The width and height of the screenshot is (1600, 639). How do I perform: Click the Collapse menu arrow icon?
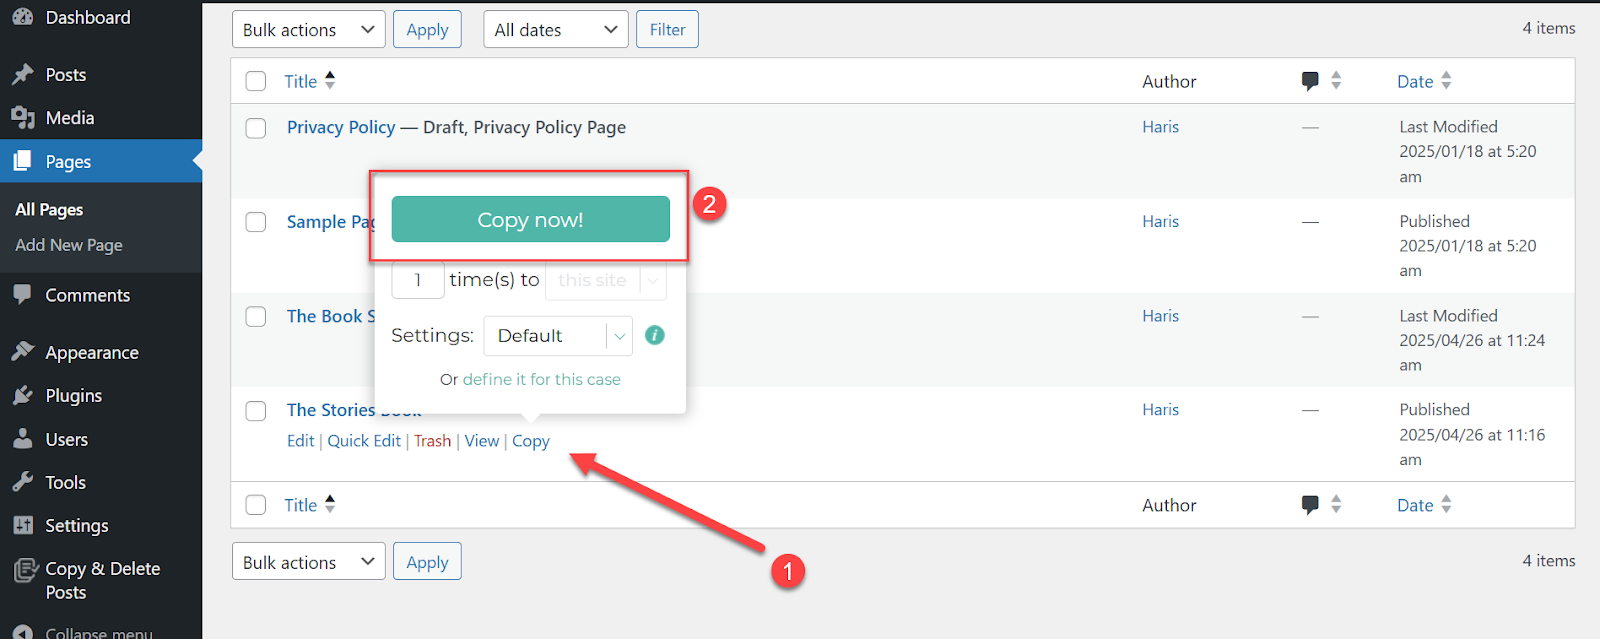(22, 633)
